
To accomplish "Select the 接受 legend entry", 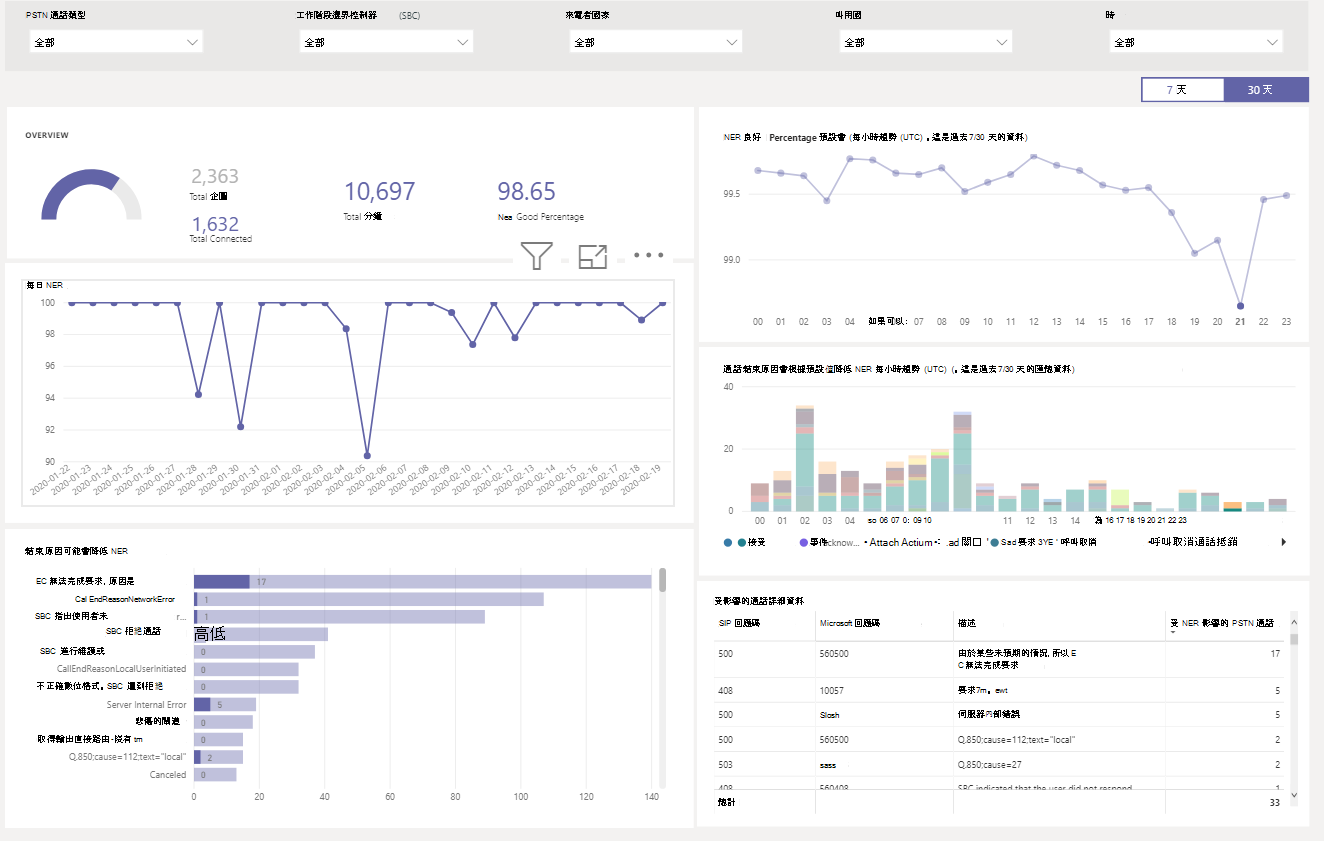I will pyautogui.click(x=751, y=542).
